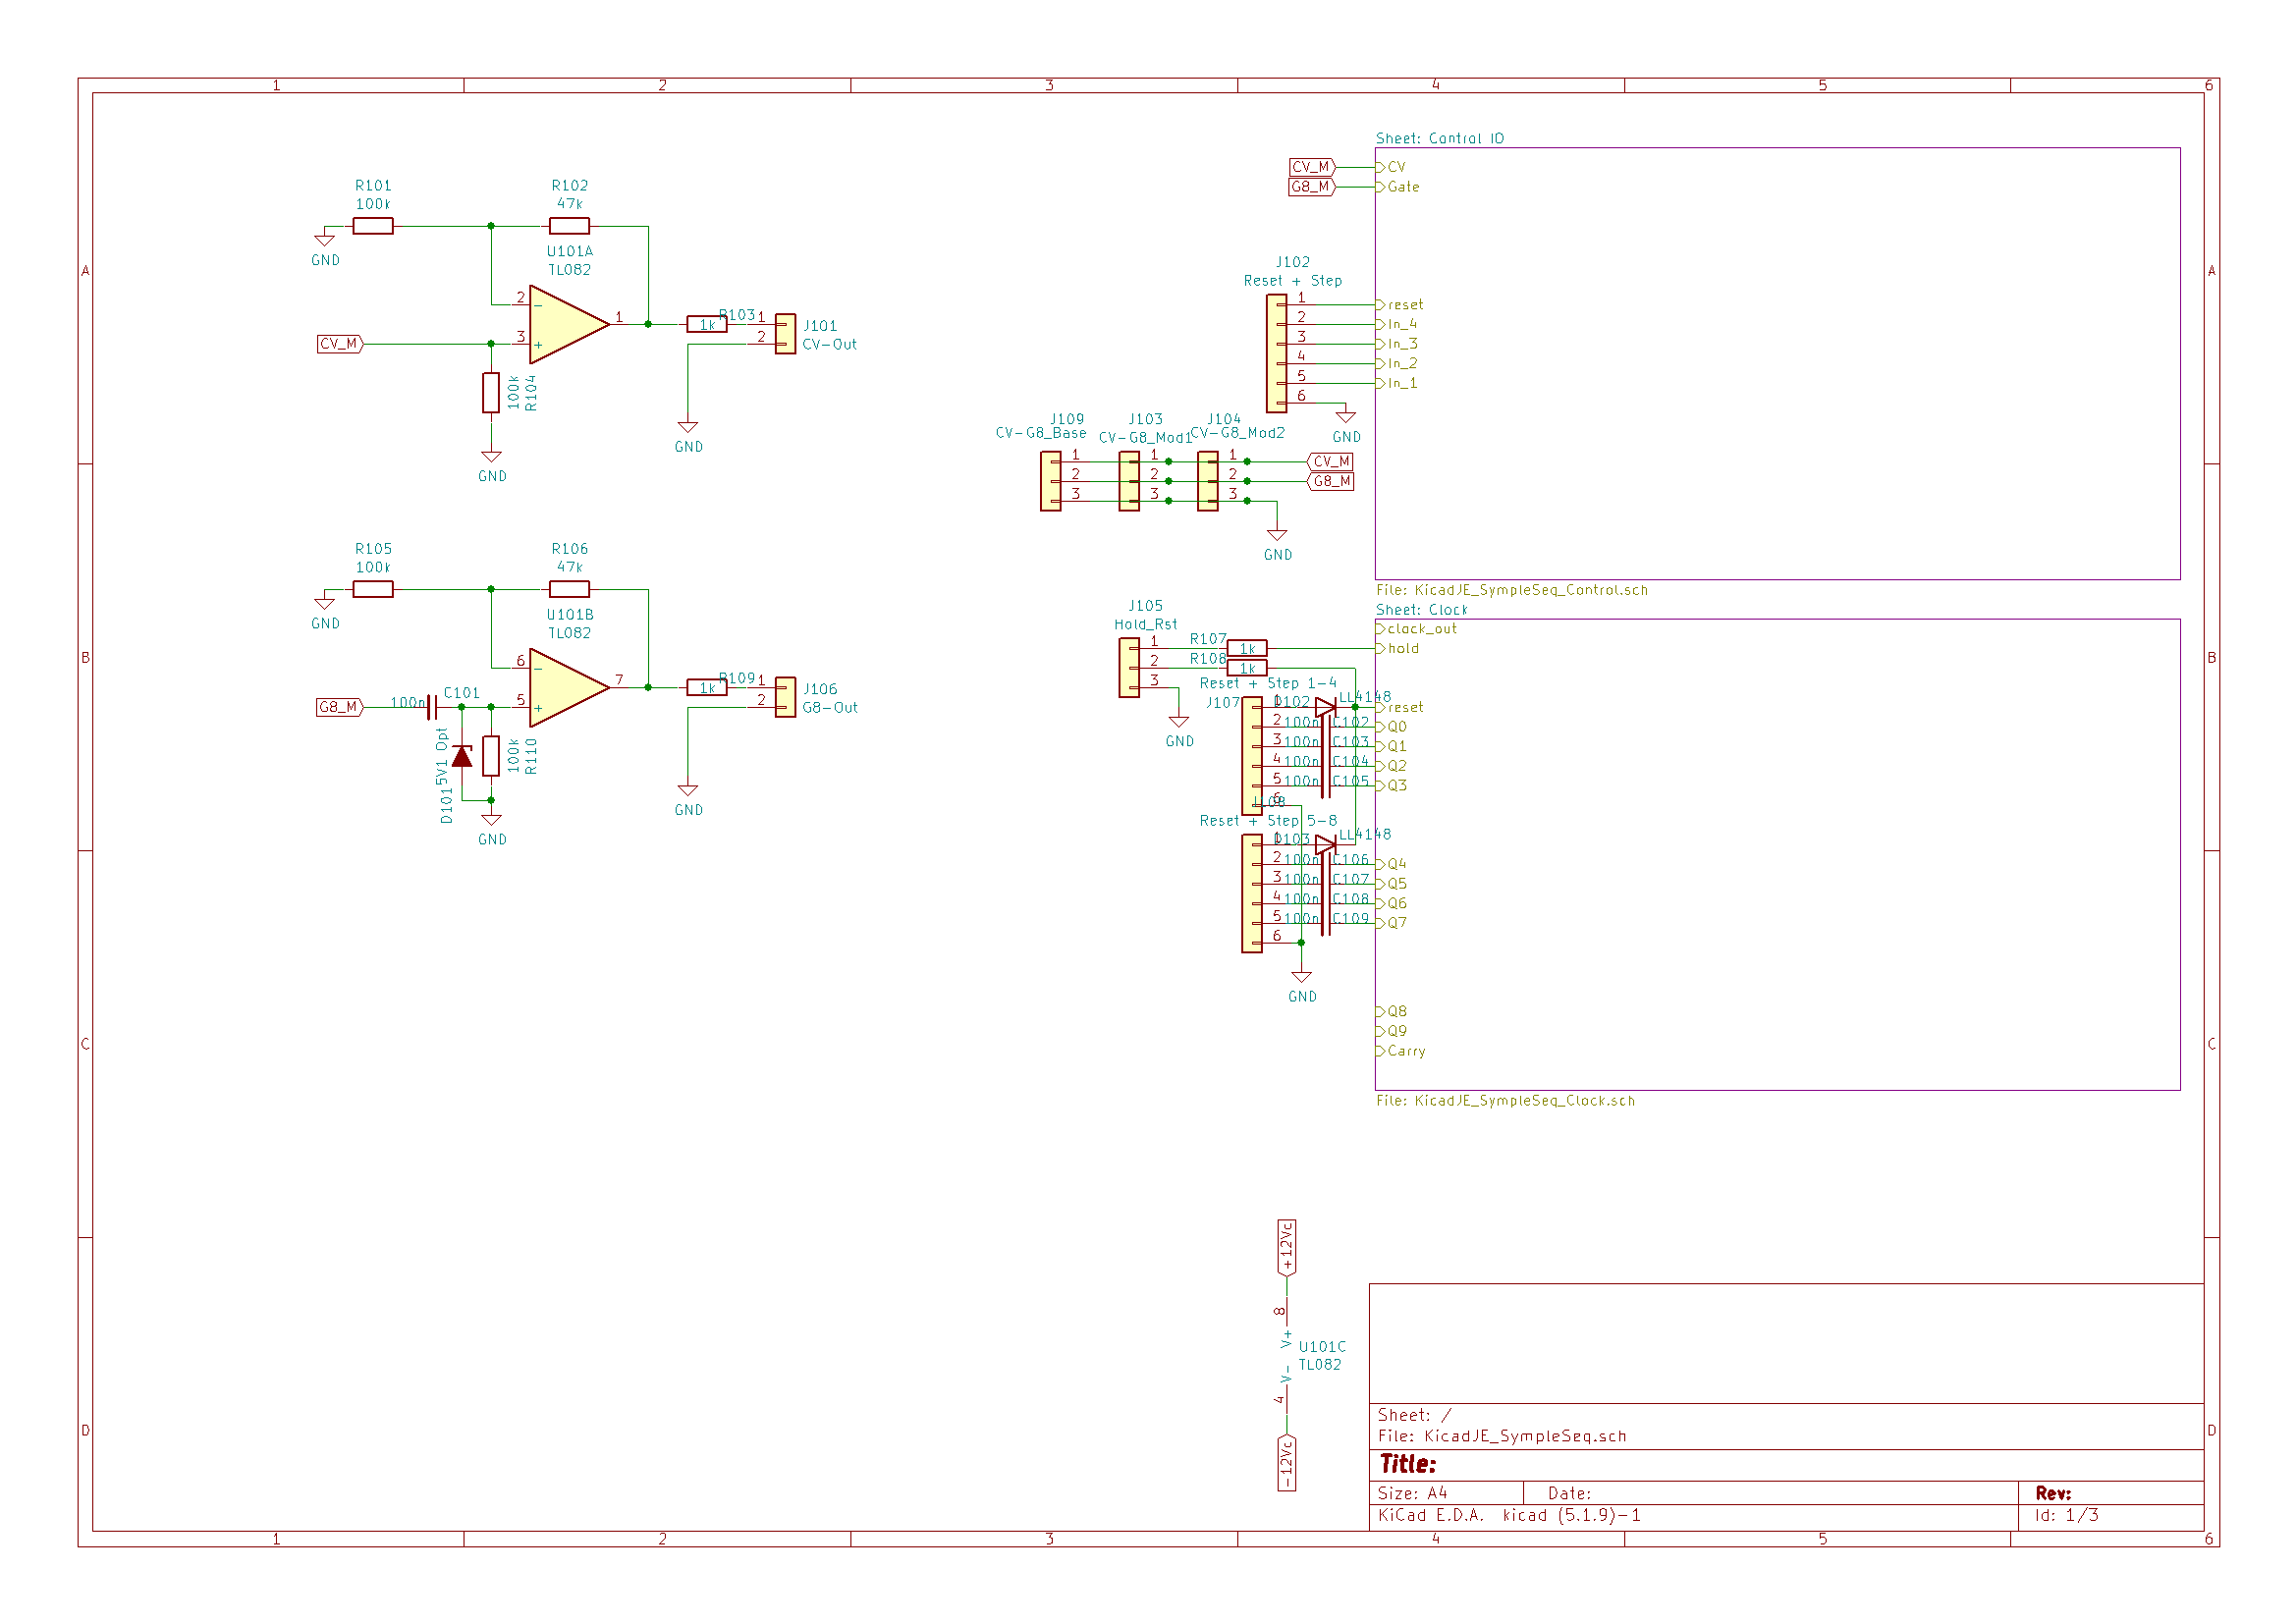Viewport: 2296px width, 1623px height.
Task: Click the -12Vc power label
Action: click(1287, 1463)
